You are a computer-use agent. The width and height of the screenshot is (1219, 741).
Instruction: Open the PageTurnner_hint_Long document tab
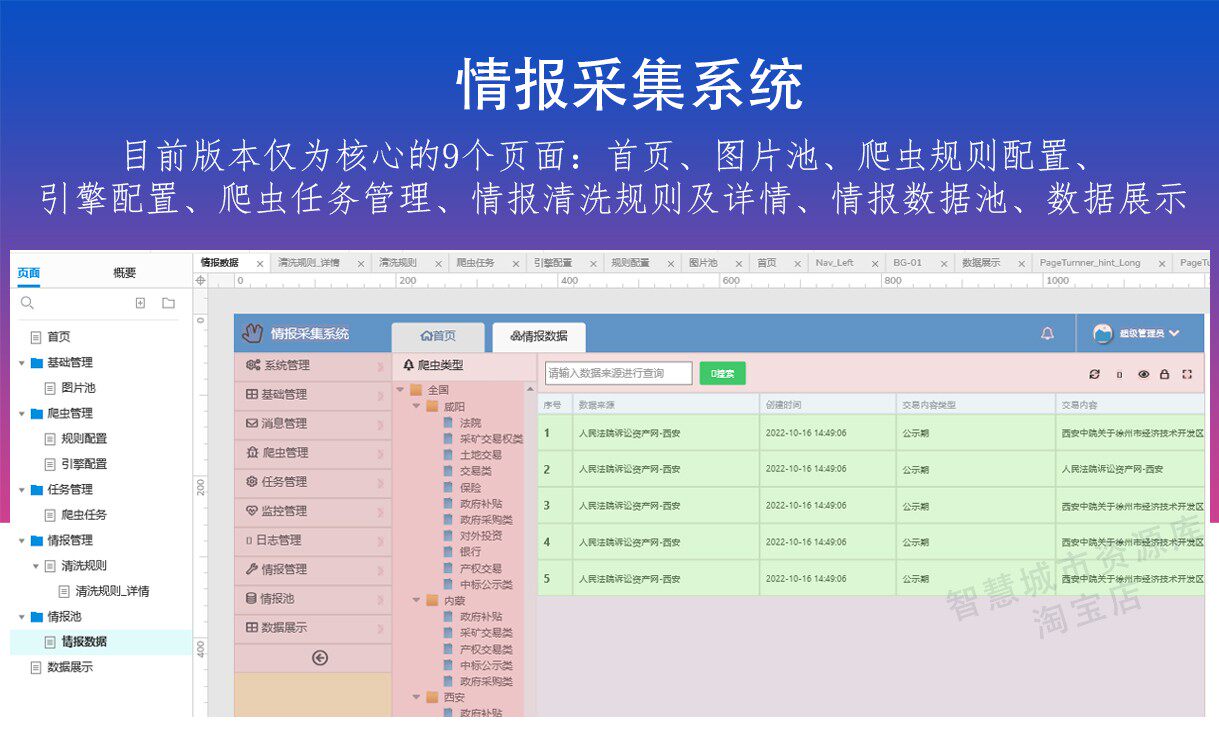pos(1089,263)
